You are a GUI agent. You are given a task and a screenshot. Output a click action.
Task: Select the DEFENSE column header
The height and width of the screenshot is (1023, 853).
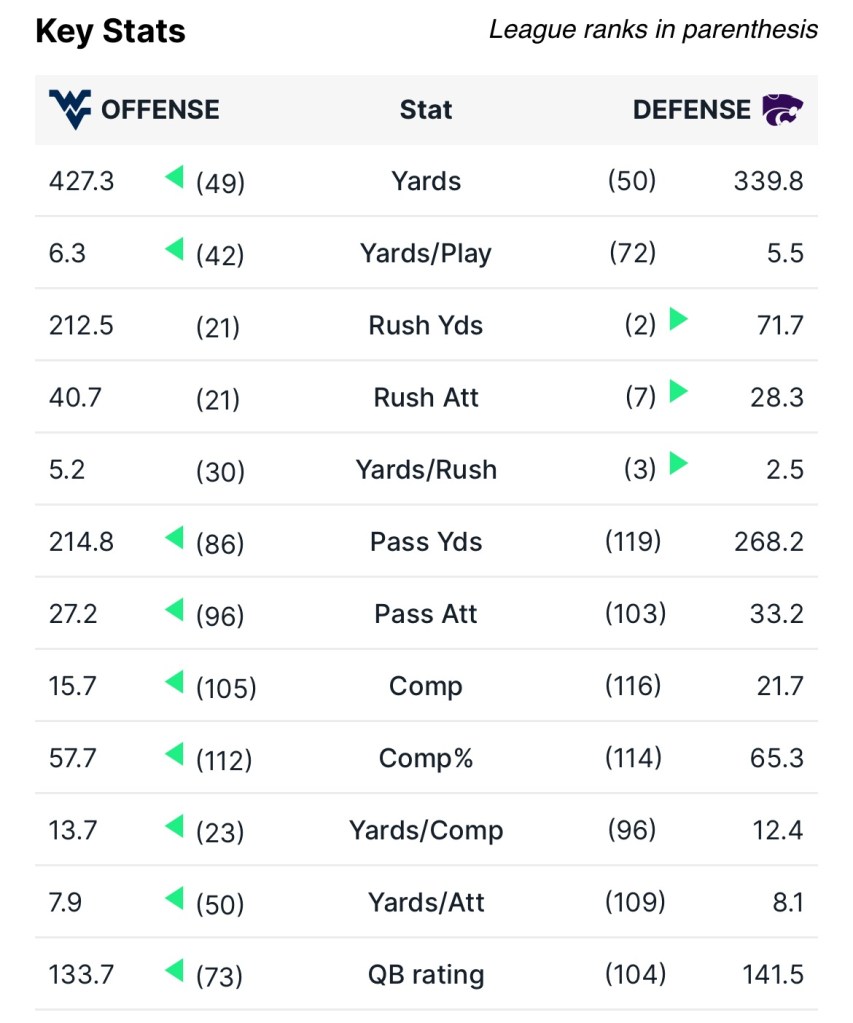coord(691,109)
